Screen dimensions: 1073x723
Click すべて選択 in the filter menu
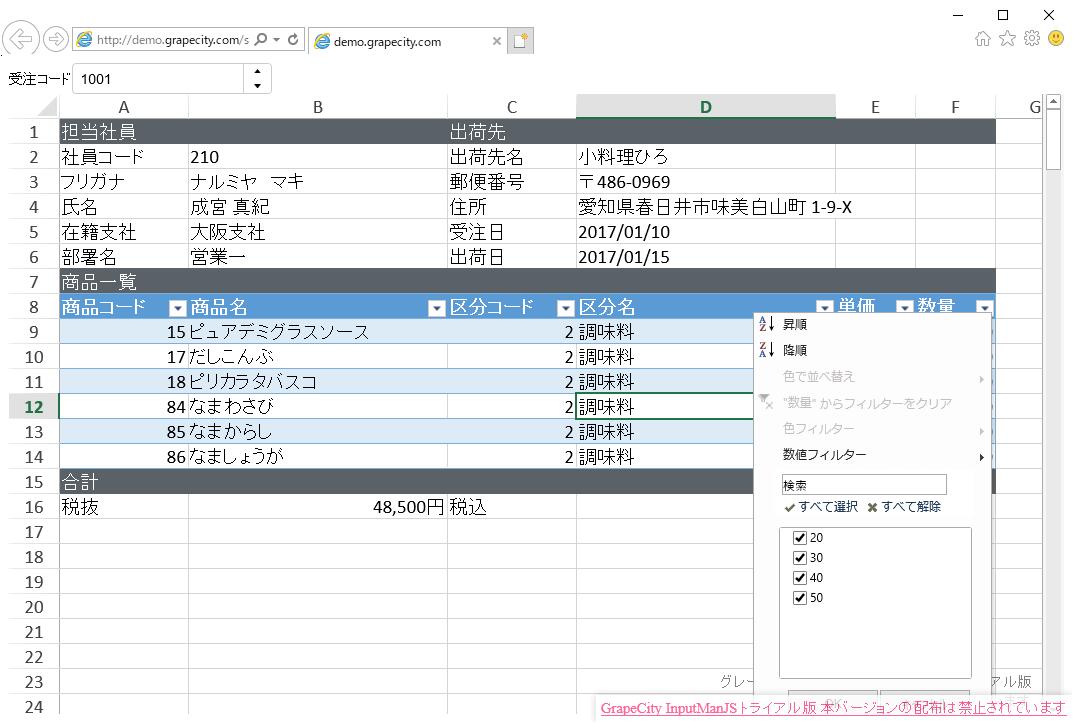point(820,507)
